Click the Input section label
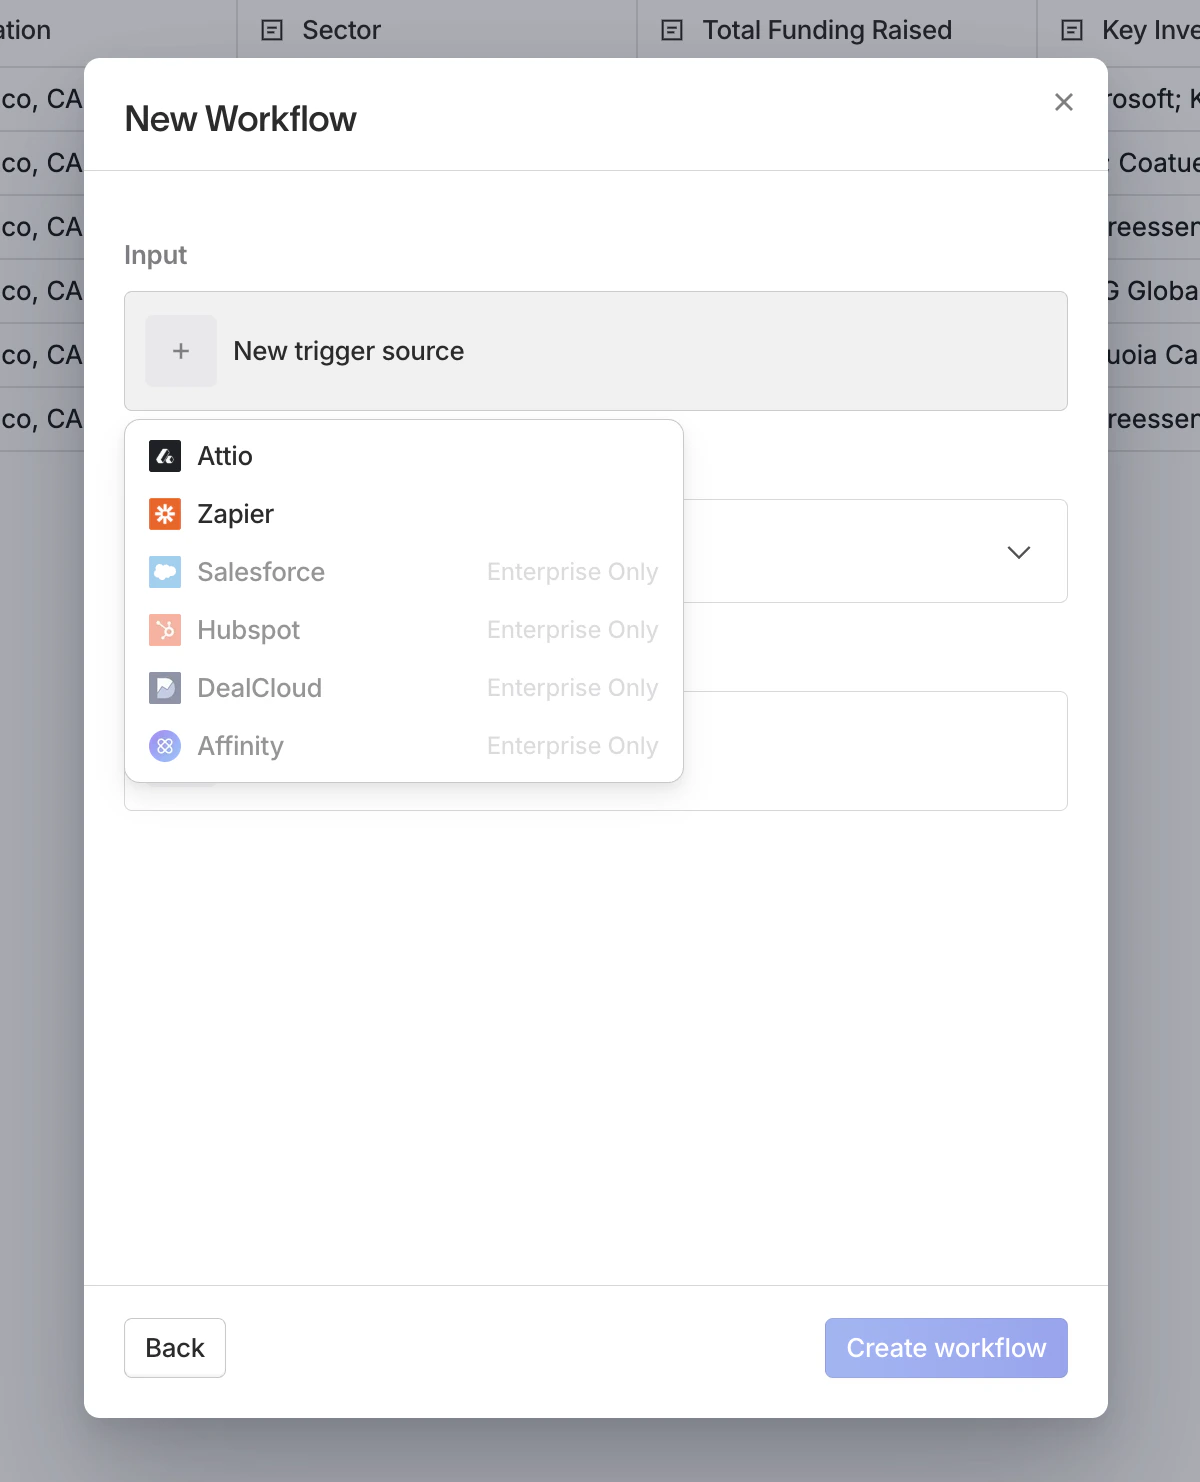Image resolution: width=1200 pixels, height=1482 pixels. (155, 255)
